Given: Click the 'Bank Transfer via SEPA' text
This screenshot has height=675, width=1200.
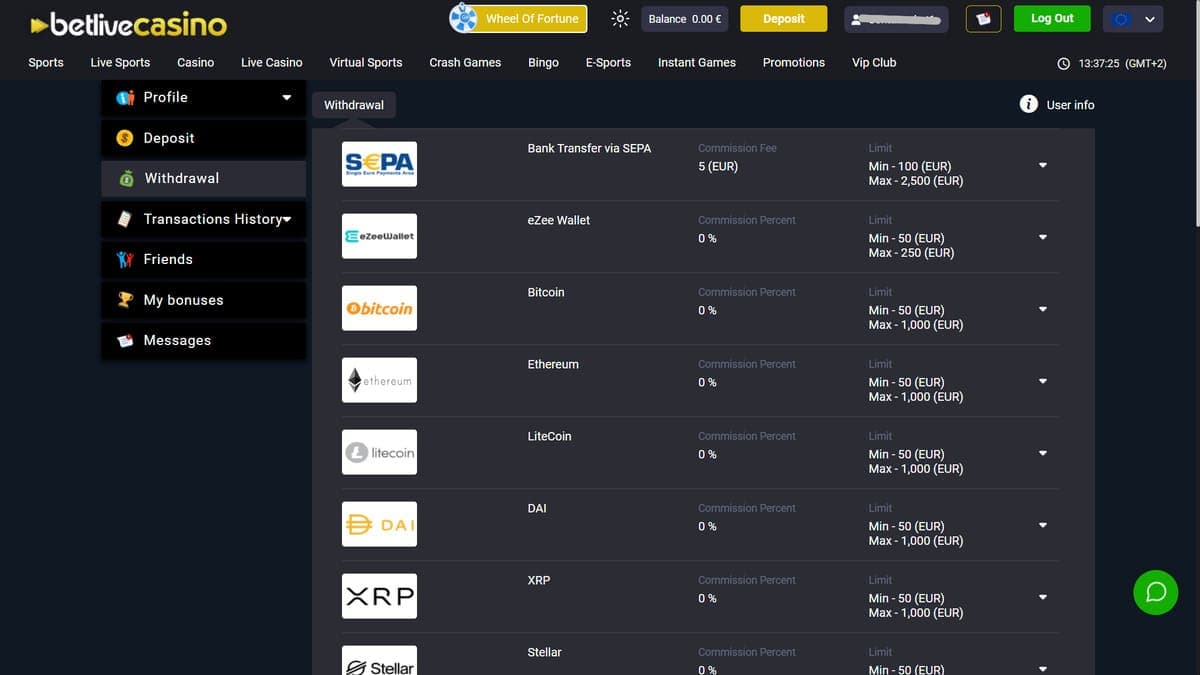Looking at the screenshot, I should point(589,148).
